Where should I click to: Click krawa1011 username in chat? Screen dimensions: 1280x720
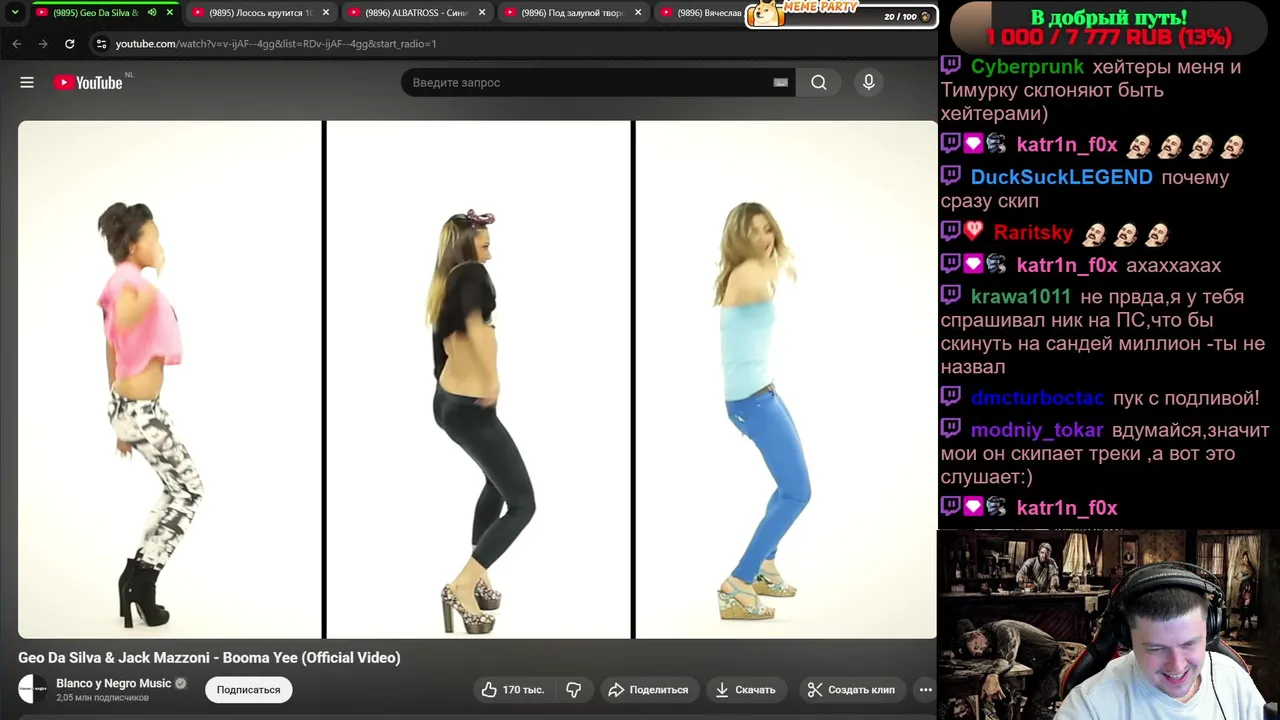[x=1020, y=296]
